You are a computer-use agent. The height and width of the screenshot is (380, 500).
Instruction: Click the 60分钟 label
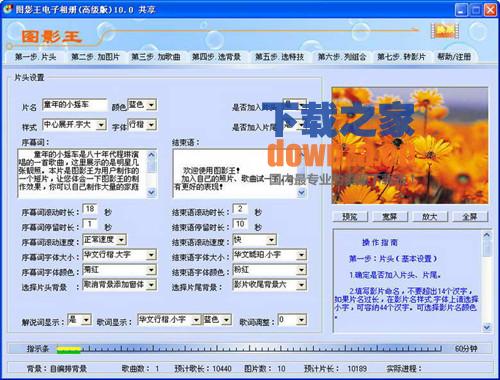pyautogui.click(x=466, y=349)
